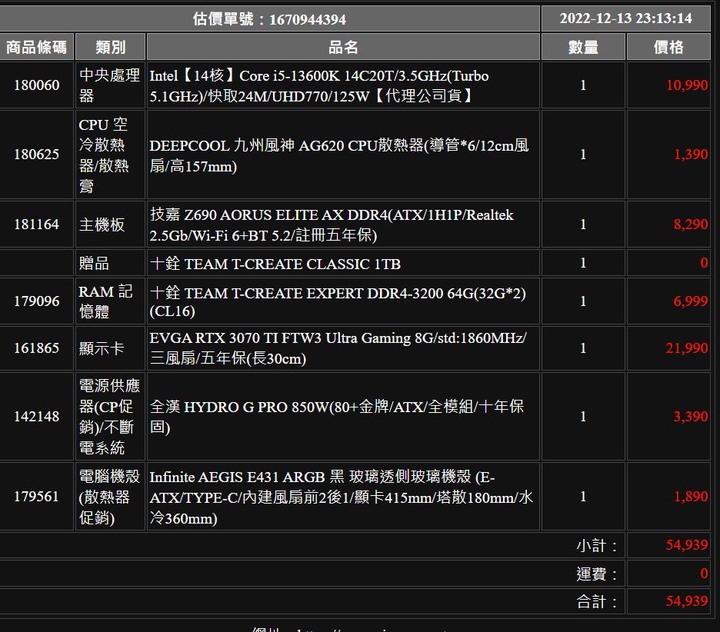720x632 pixels.
Task: Click the quantity cell in the 贈品 row
Action: click(x=583, y=263)
